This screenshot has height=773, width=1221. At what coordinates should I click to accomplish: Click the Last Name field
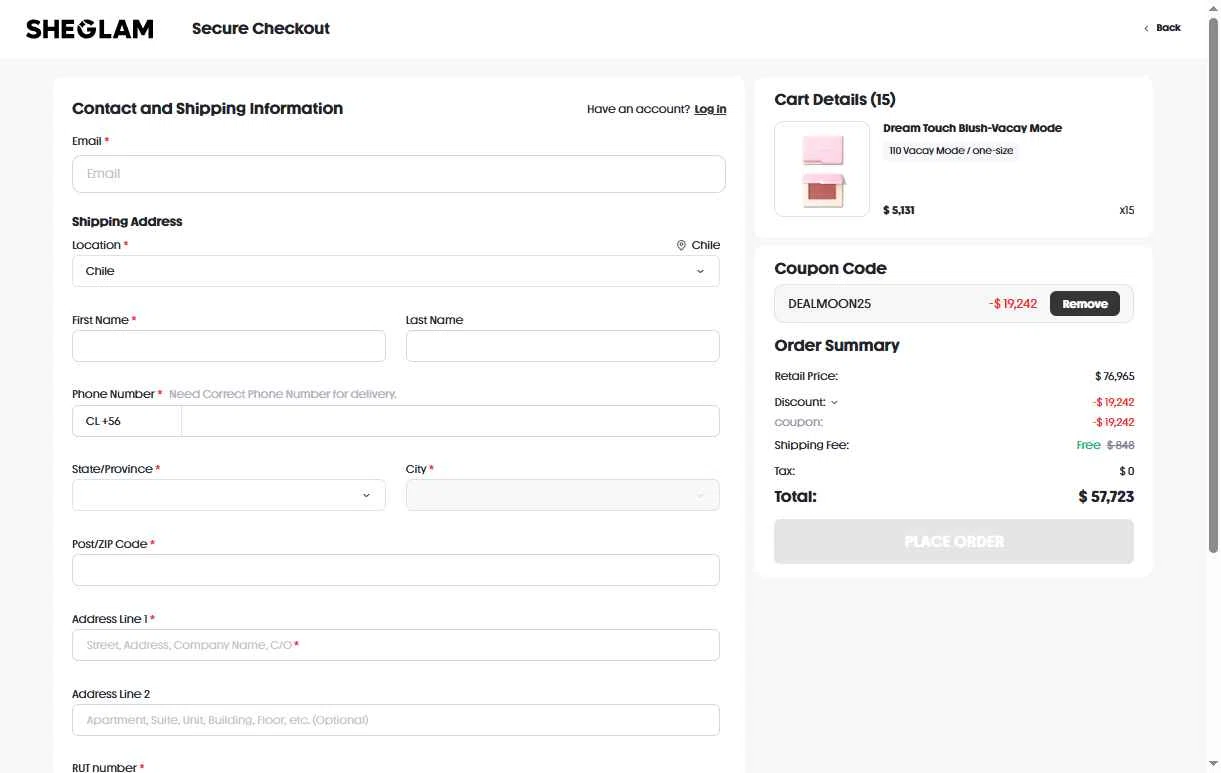coord(562,346)
